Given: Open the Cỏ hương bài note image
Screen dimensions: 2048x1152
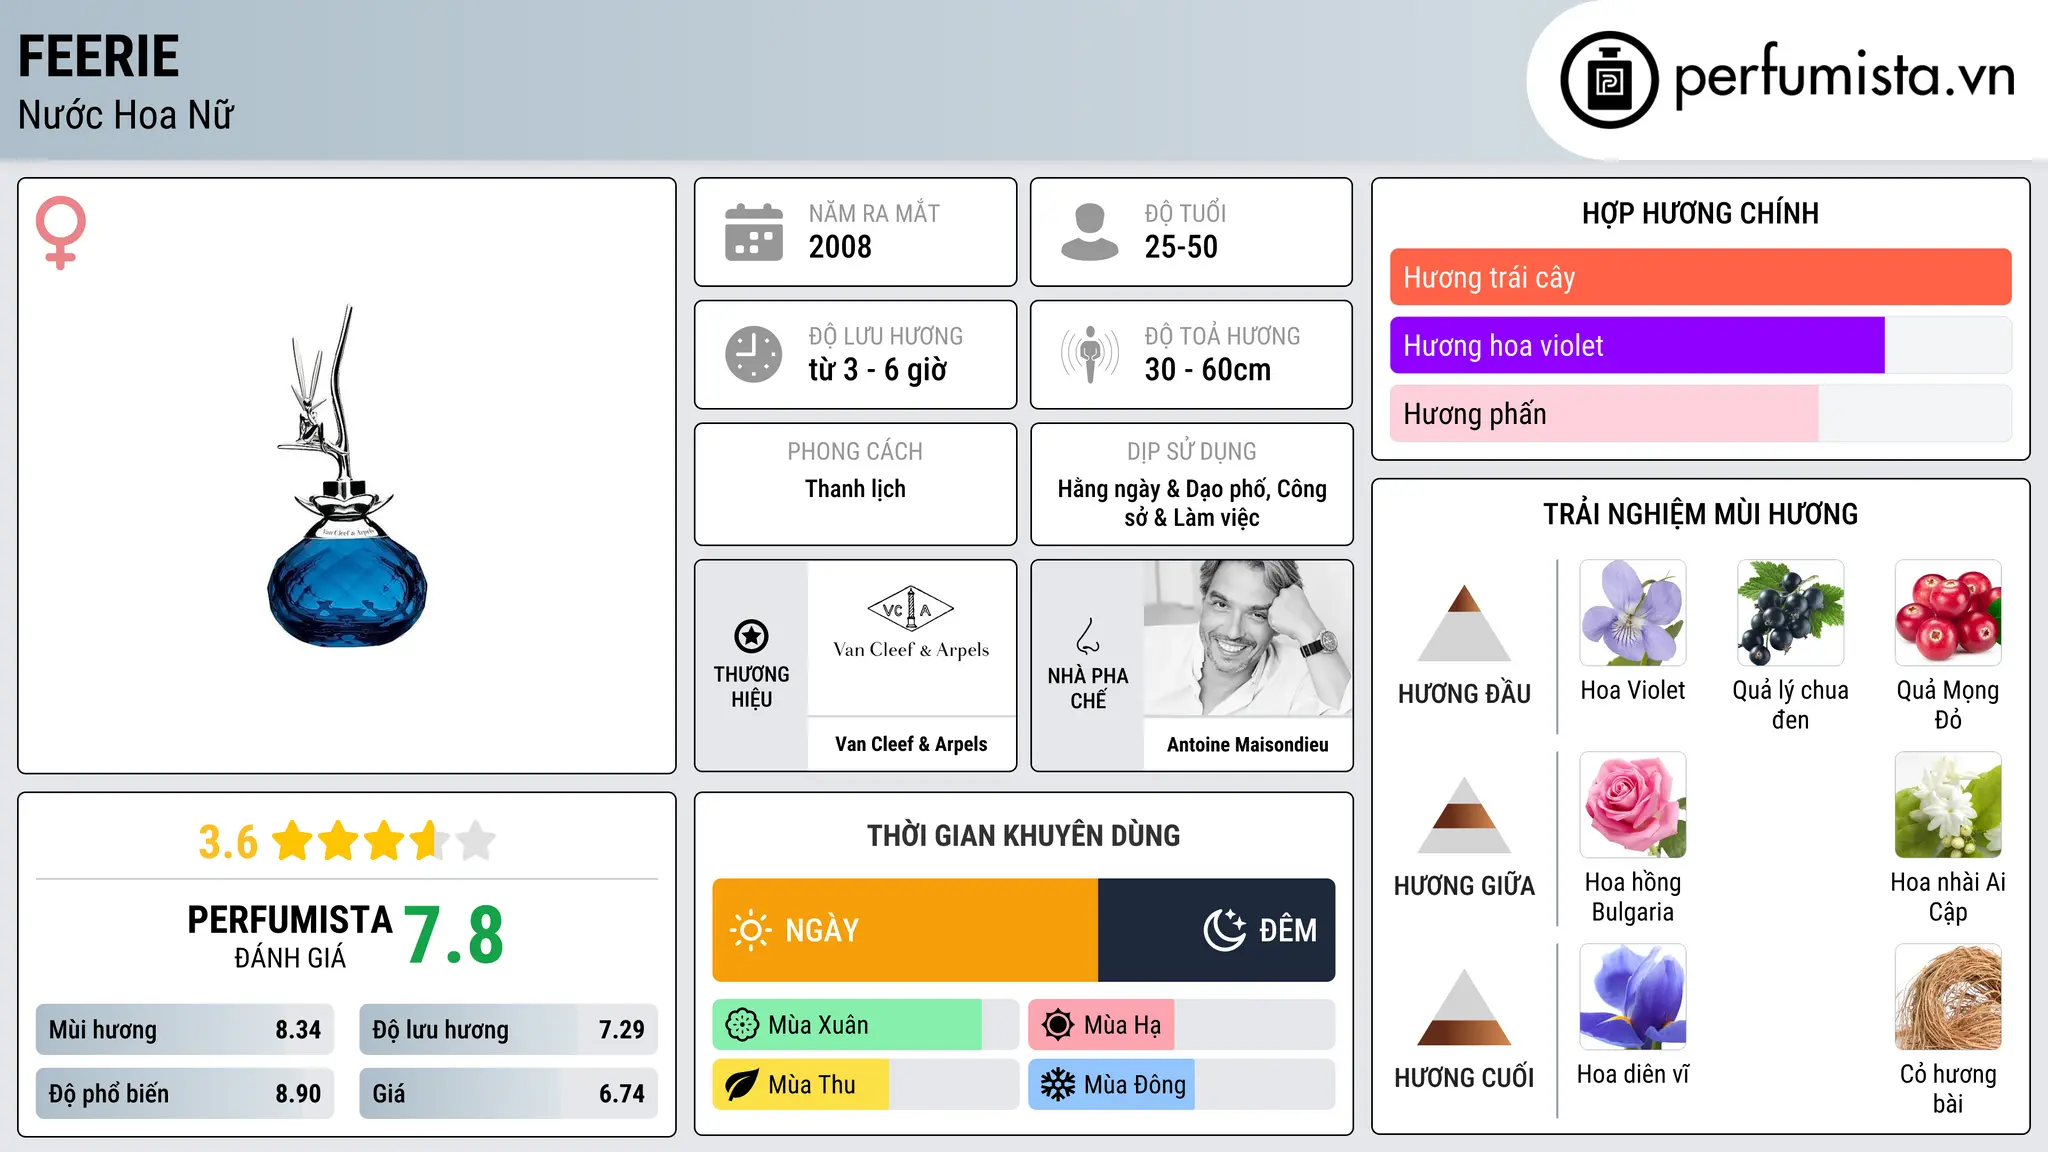Looking at the screenshot, I should click(1948, 997).
